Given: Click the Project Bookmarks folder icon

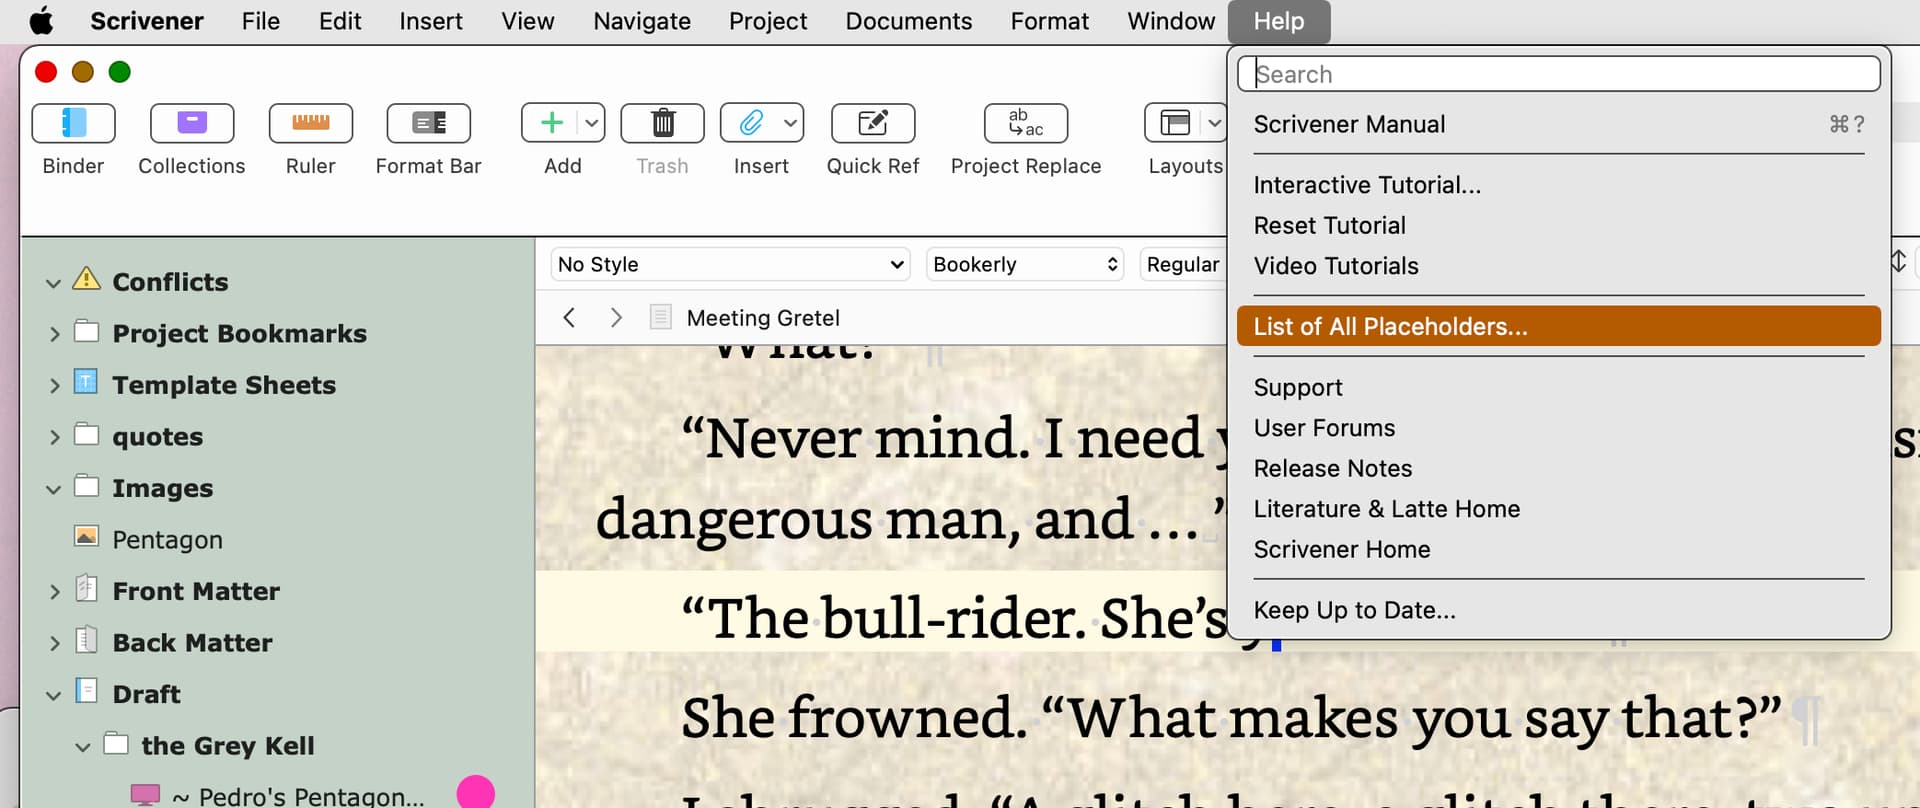Looking at the screenshot, I should 87,330.
